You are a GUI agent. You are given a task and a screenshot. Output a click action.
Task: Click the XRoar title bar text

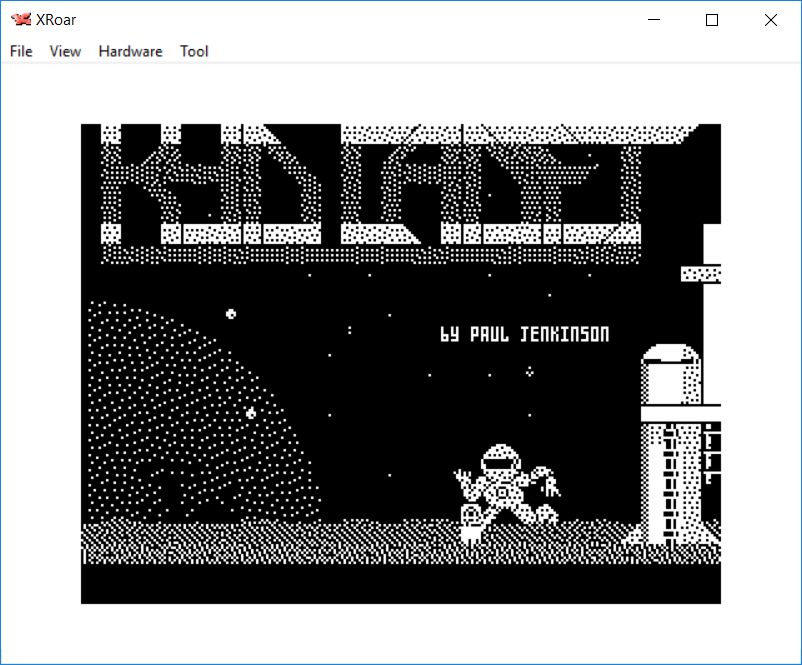(58, 20)
